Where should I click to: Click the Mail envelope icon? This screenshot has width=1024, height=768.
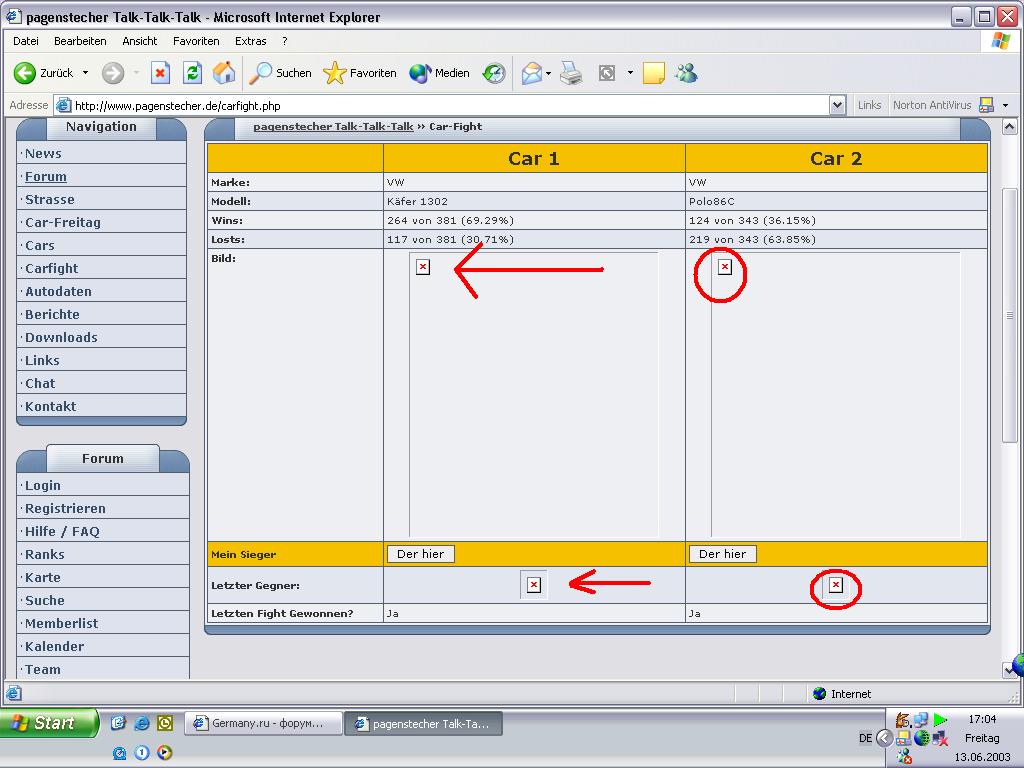[x=532, y=73]
